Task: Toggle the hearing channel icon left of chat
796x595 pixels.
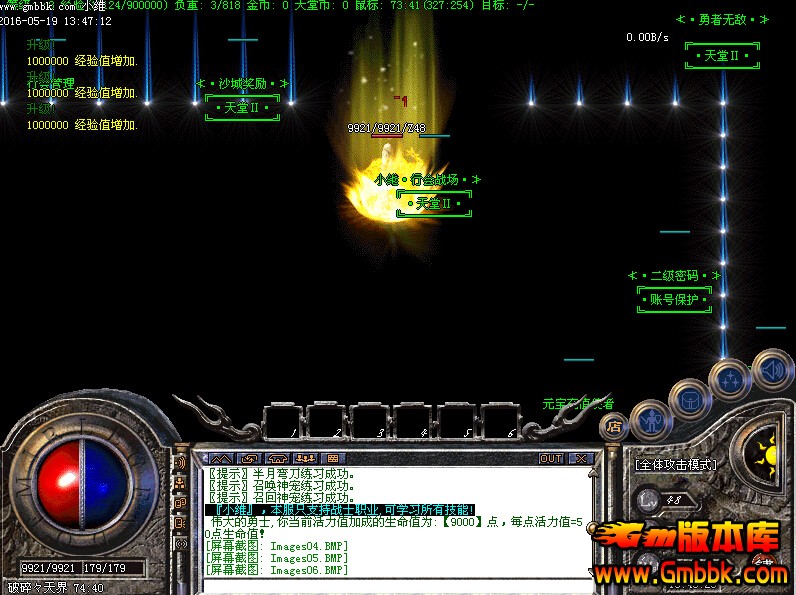Action: [180, 463]
